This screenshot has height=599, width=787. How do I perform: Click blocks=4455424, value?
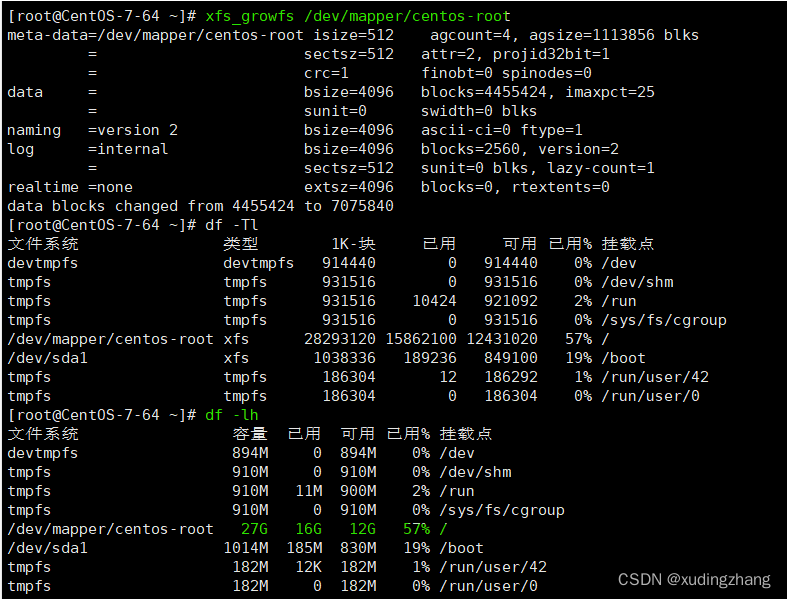tap(488, 92)
